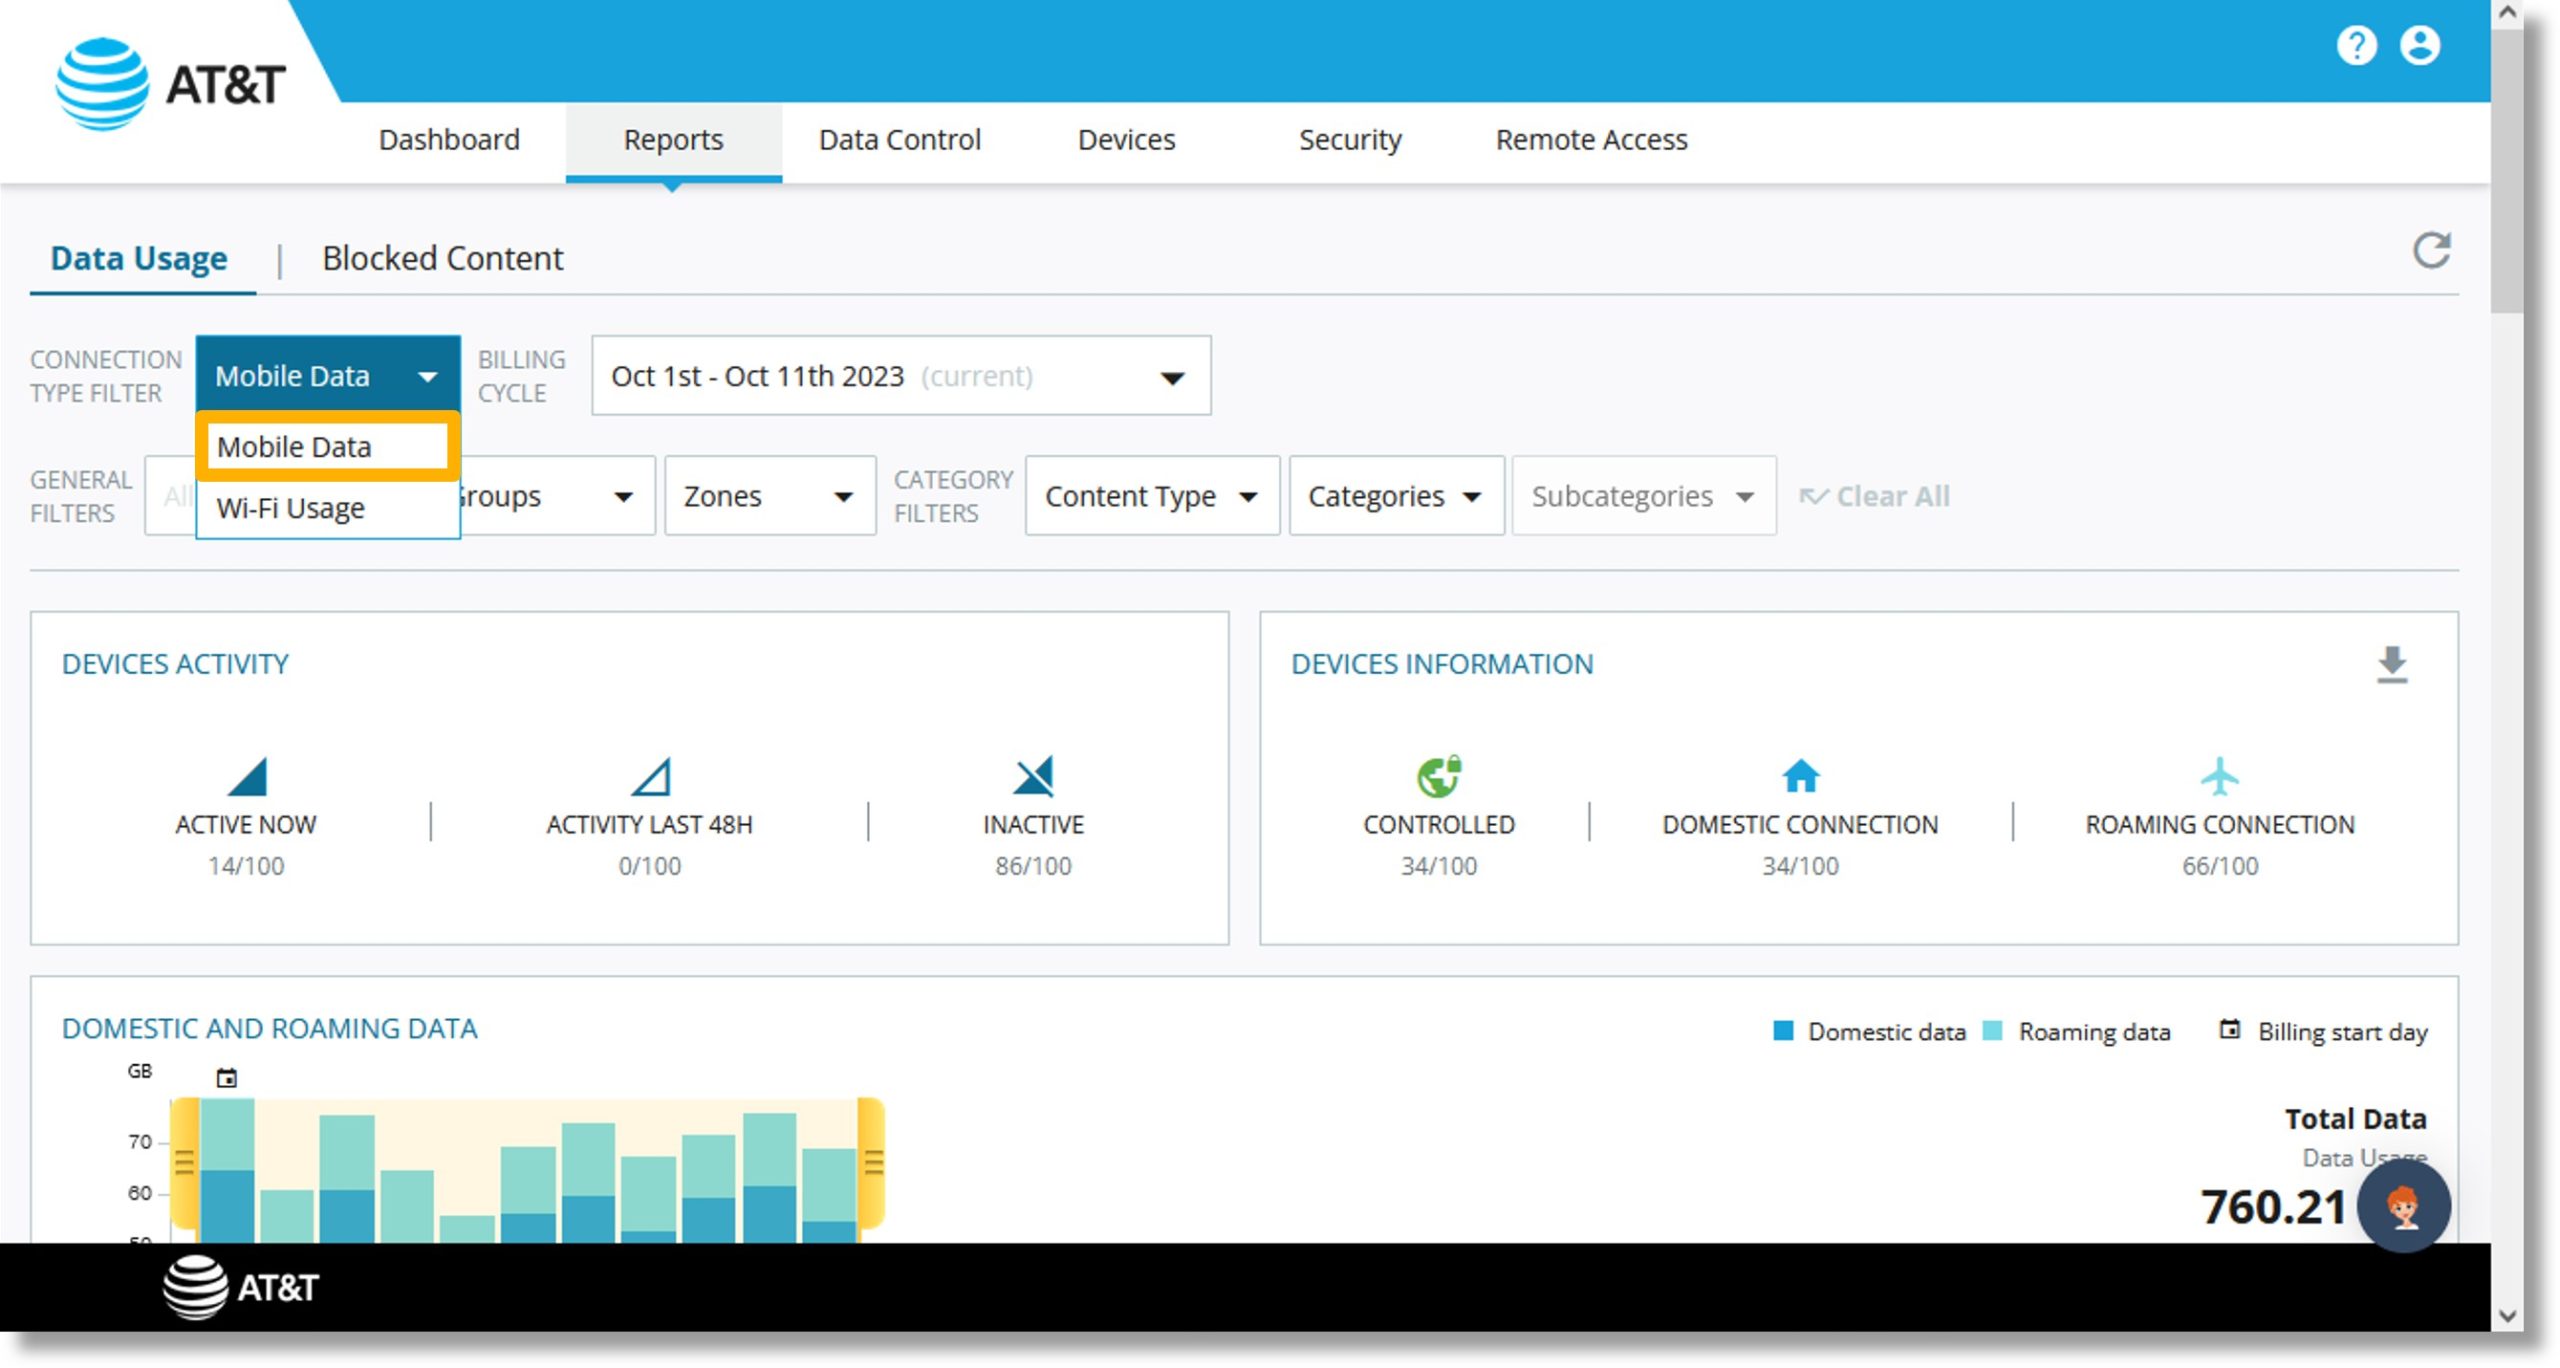Viewport: 2560px width, 1368px height.
Task: Click the first bar in usage chart
Action: 227,1171
